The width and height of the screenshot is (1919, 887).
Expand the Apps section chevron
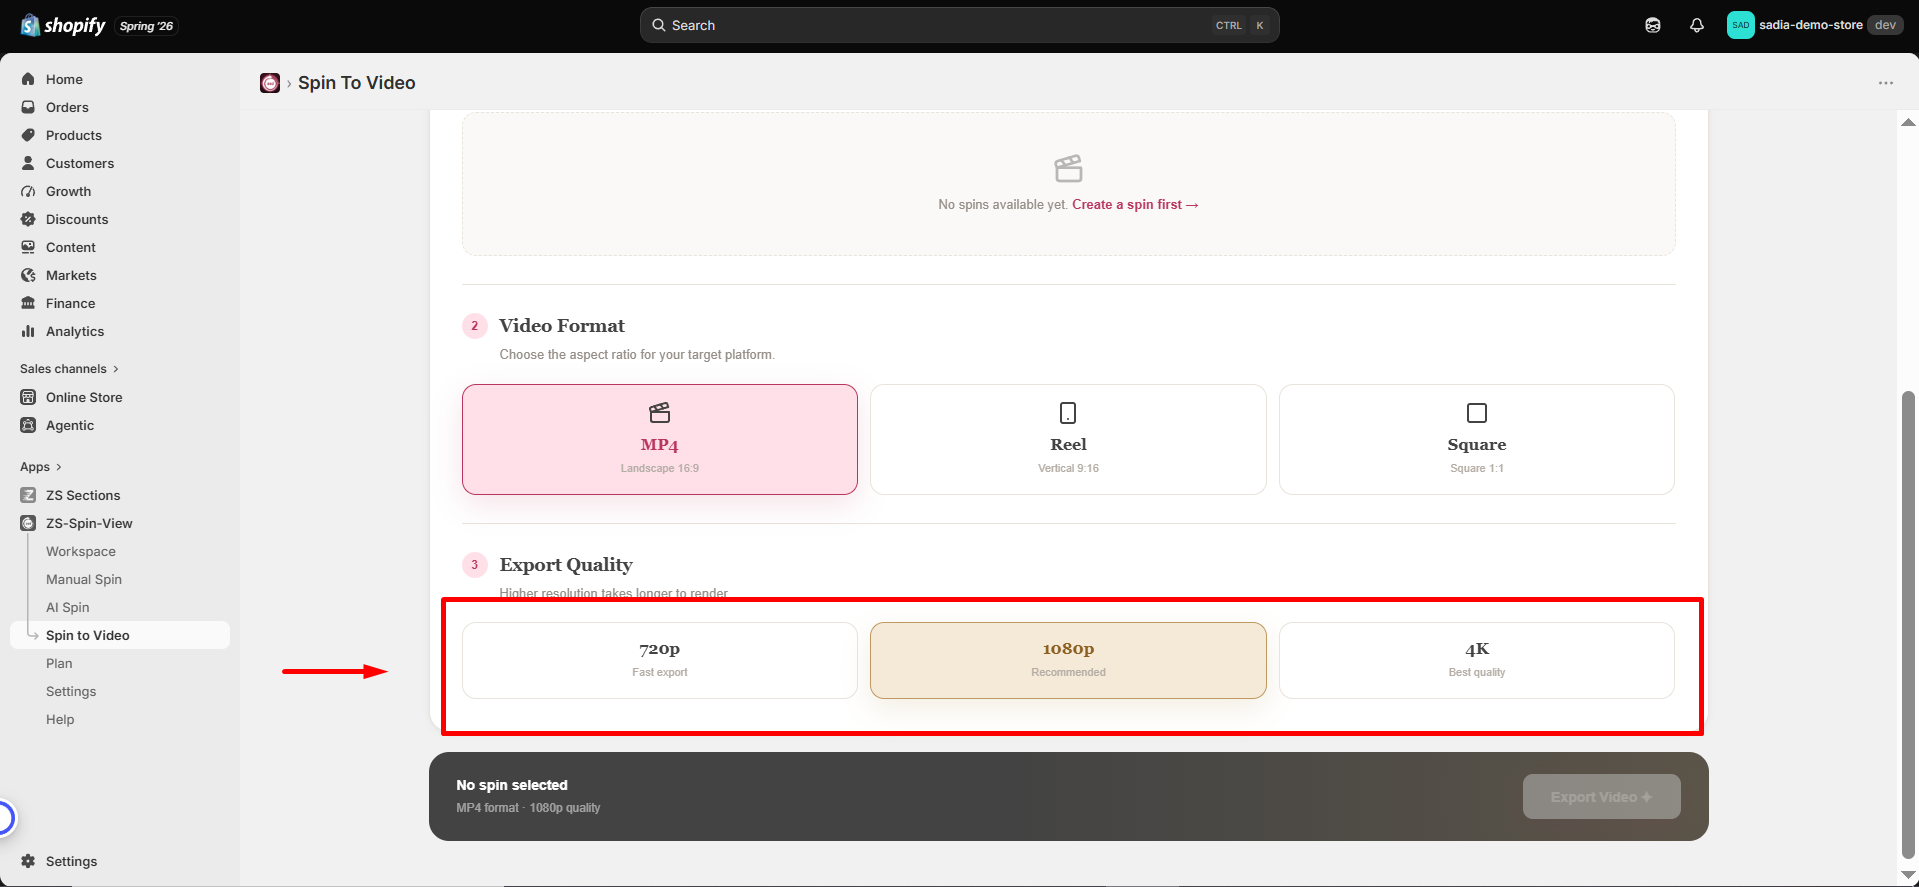59,467
